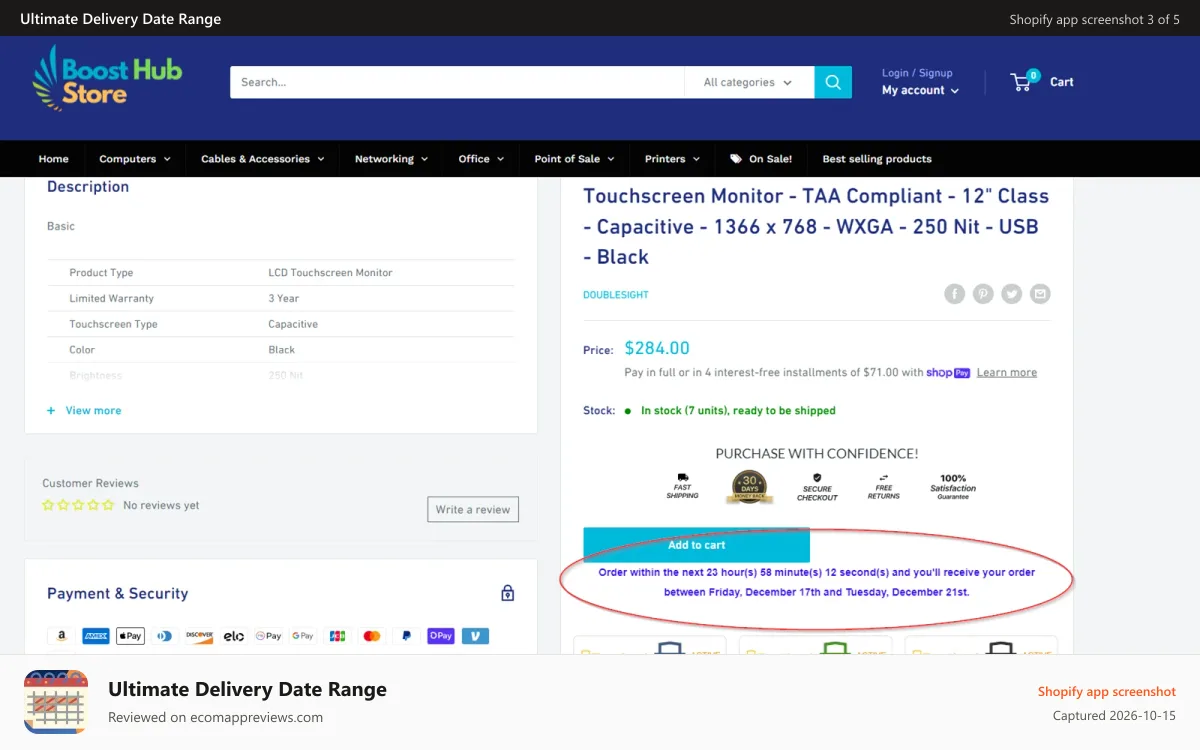
Task: Click the empty review star rating
Action: point(78,505)
